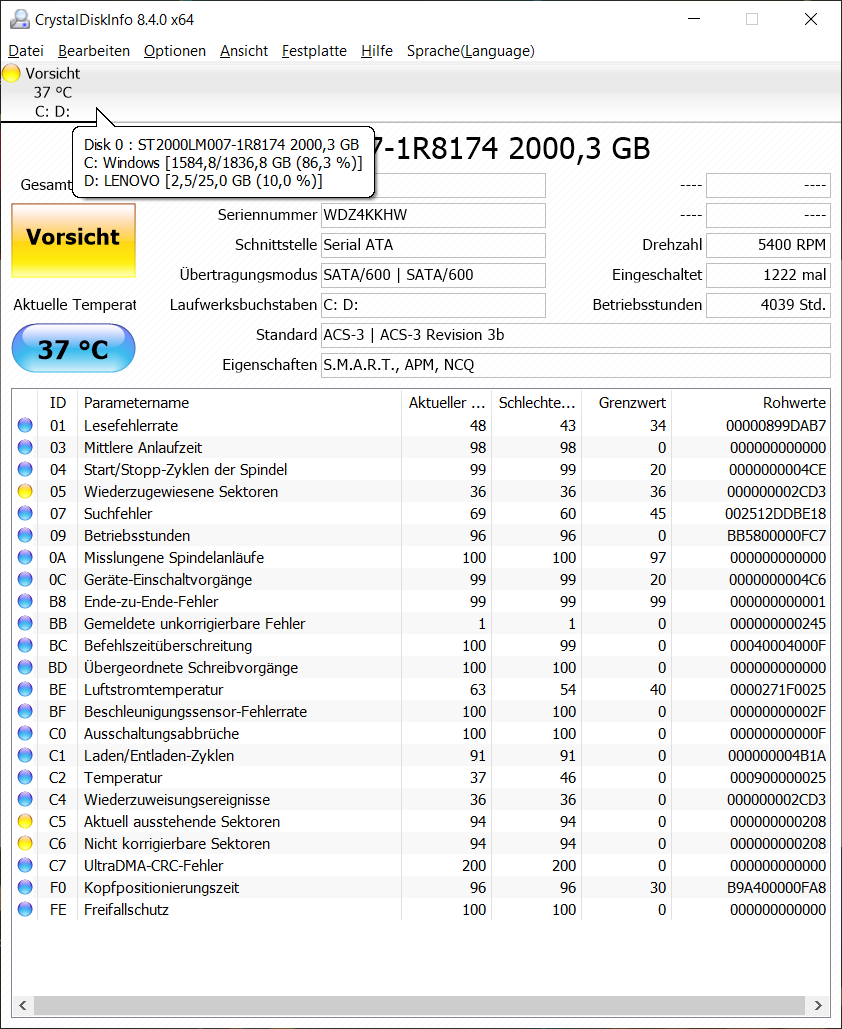This screenshot has width=842, height=1029.
Task: Click the Übertragungsmodus field SATA/600
Action: [433, 275]
